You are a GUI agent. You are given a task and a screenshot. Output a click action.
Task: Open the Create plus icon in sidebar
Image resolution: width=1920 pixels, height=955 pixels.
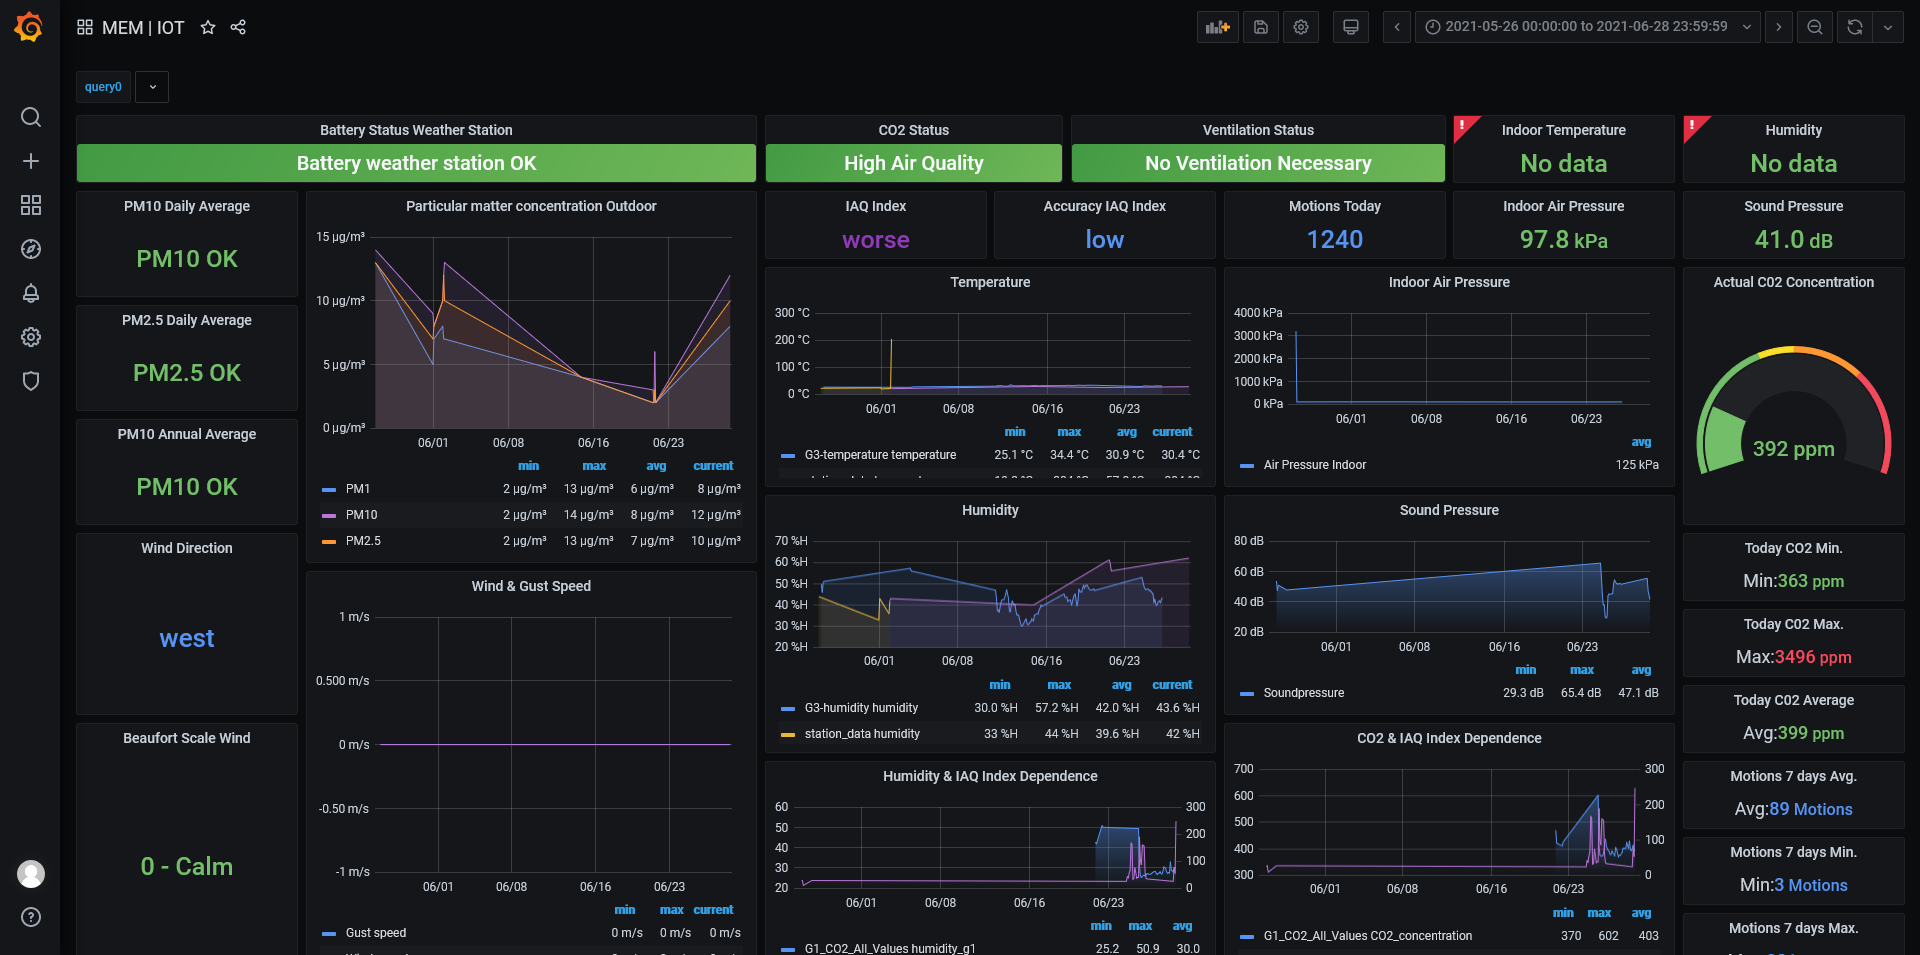pos(31,161)
